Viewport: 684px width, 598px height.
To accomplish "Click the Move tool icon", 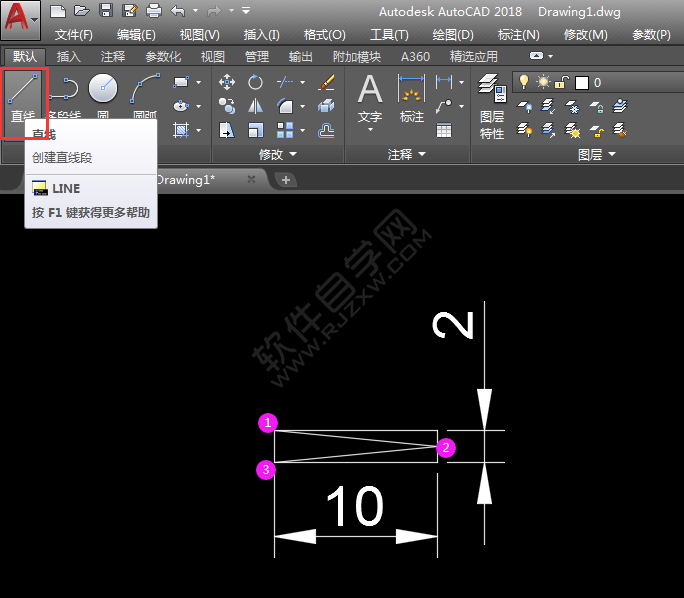I will point(227,82).
